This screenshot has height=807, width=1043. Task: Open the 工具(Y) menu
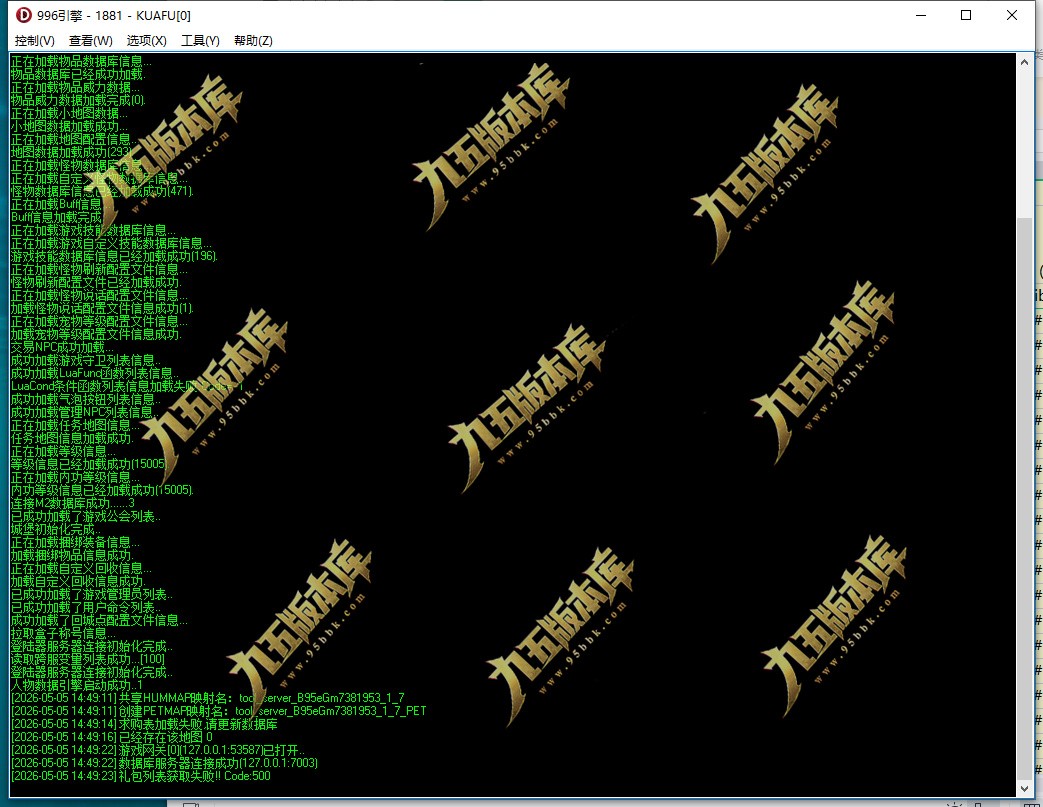point(200,41)
